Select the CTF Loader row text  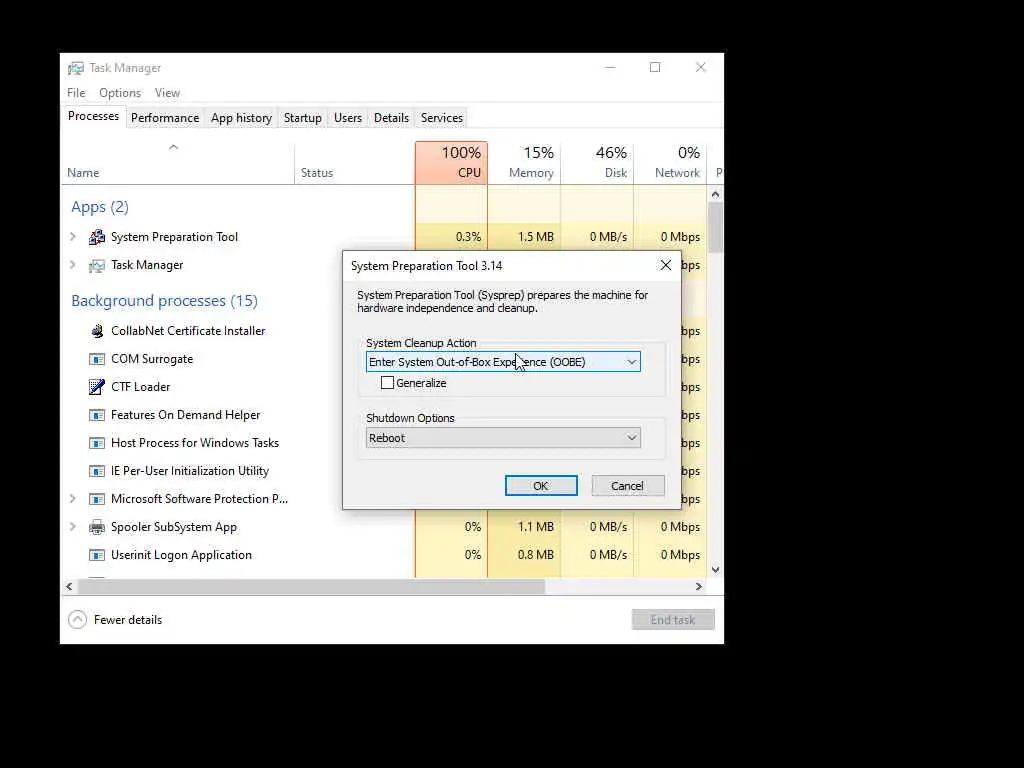140,387
